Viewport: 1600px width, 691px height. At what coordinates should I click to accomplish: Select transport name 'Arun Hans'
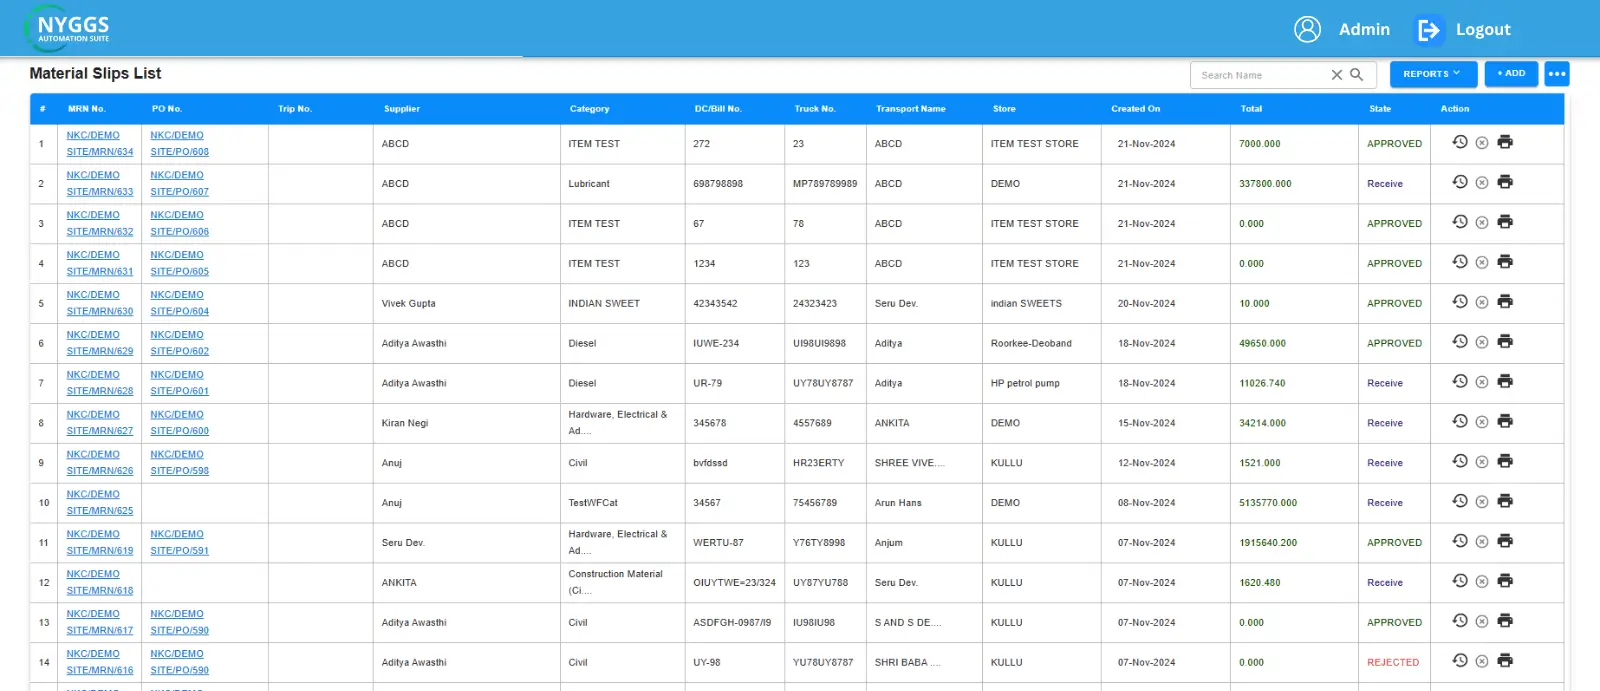click(x=898, y=503)
